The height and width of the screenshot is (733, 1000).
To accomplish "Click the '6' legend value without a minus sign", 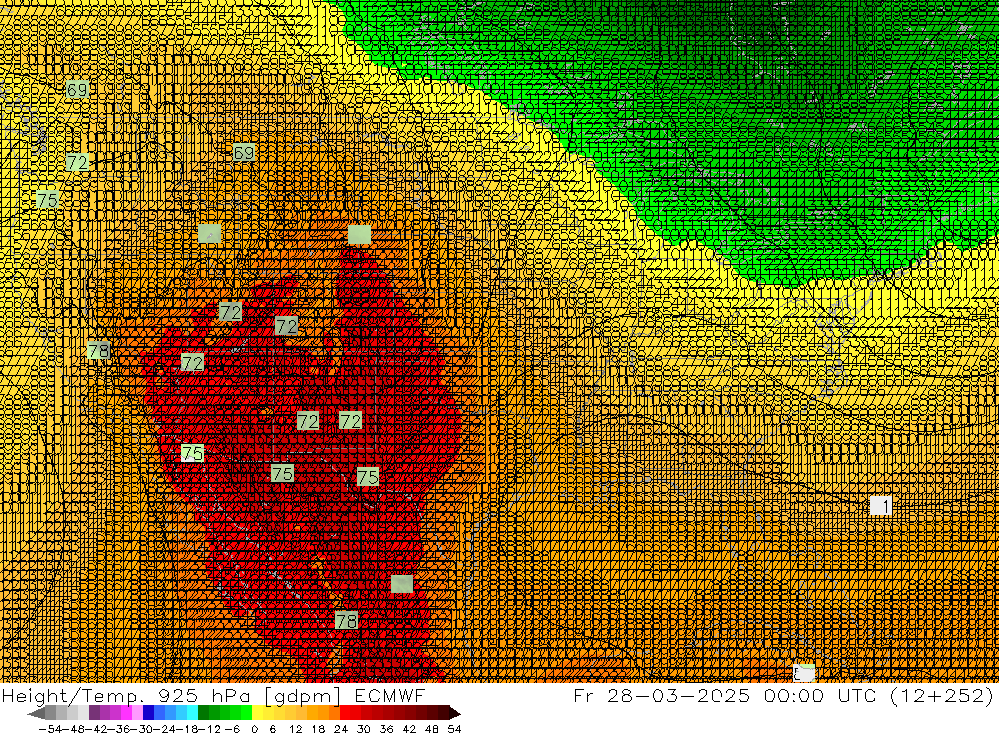I will click(x=272, y=729).
